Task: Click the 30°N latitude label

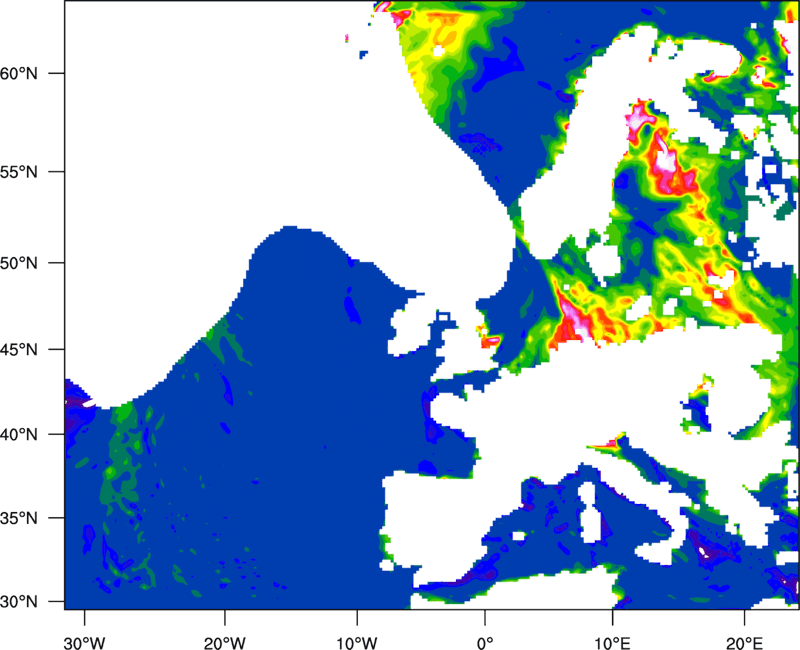Action: (19, 602)
